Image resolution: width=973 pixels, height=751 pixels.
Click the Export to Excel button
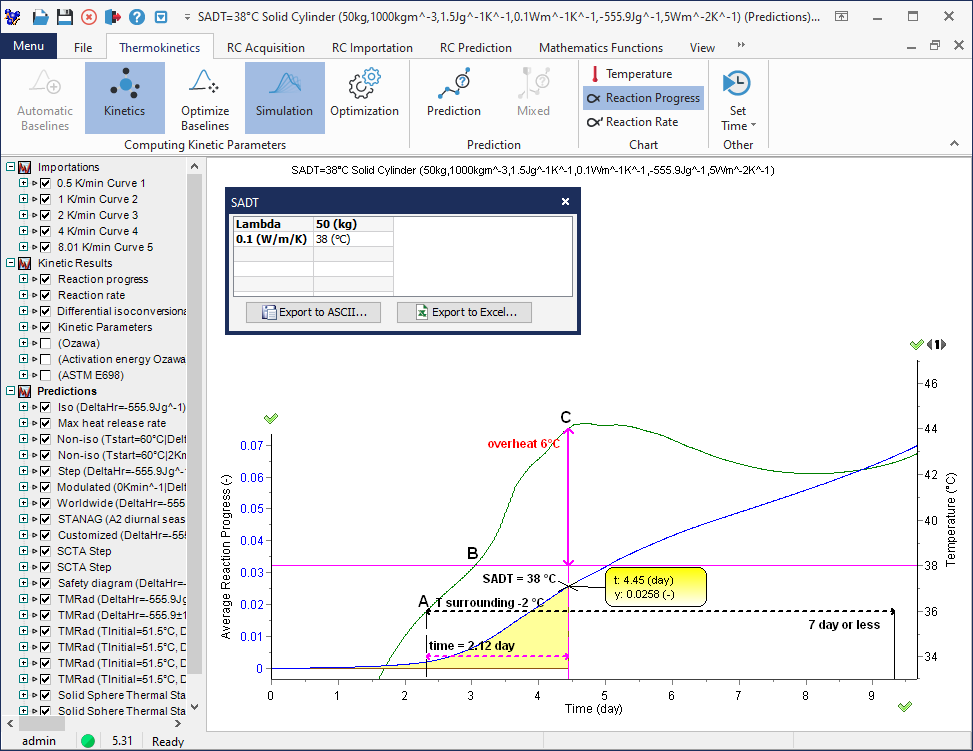tap(465, 312)
